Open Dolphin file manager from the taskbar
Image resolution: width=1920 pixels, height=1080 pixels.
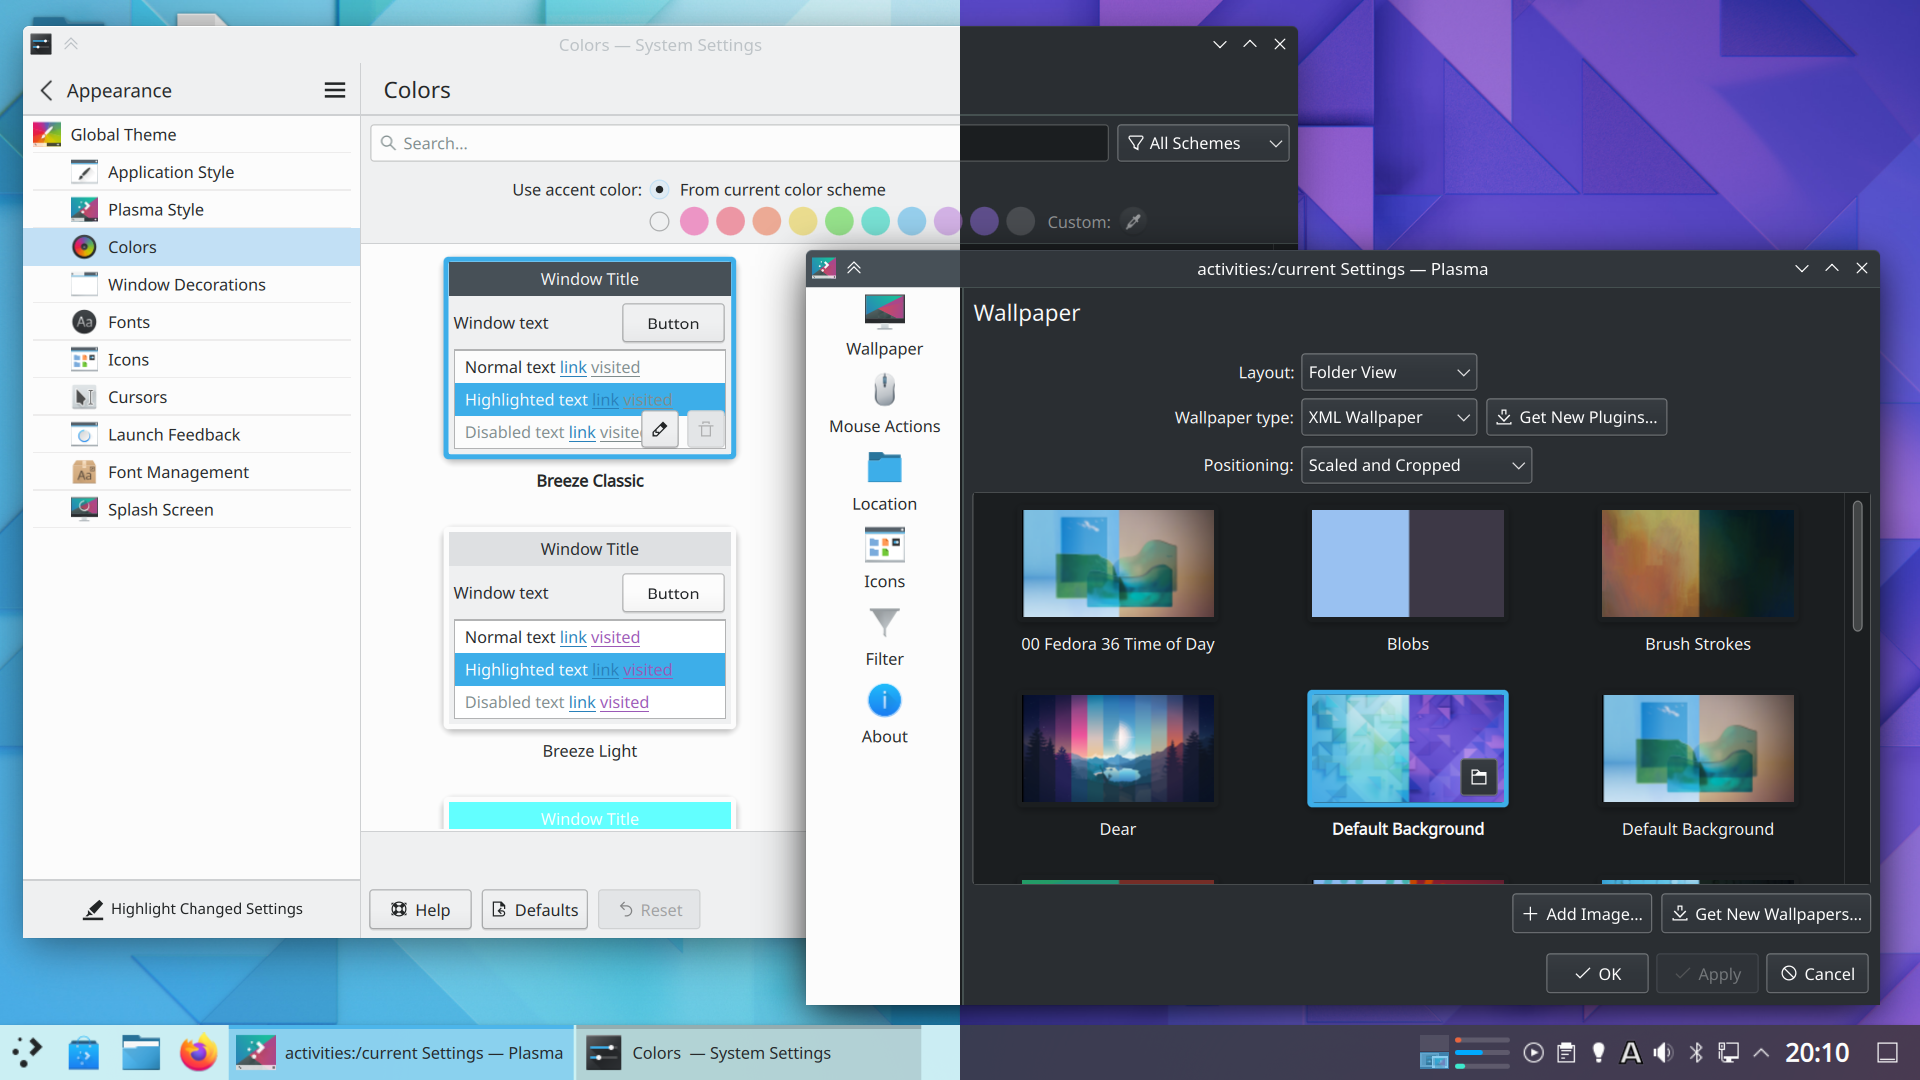tap(141, 1052)
